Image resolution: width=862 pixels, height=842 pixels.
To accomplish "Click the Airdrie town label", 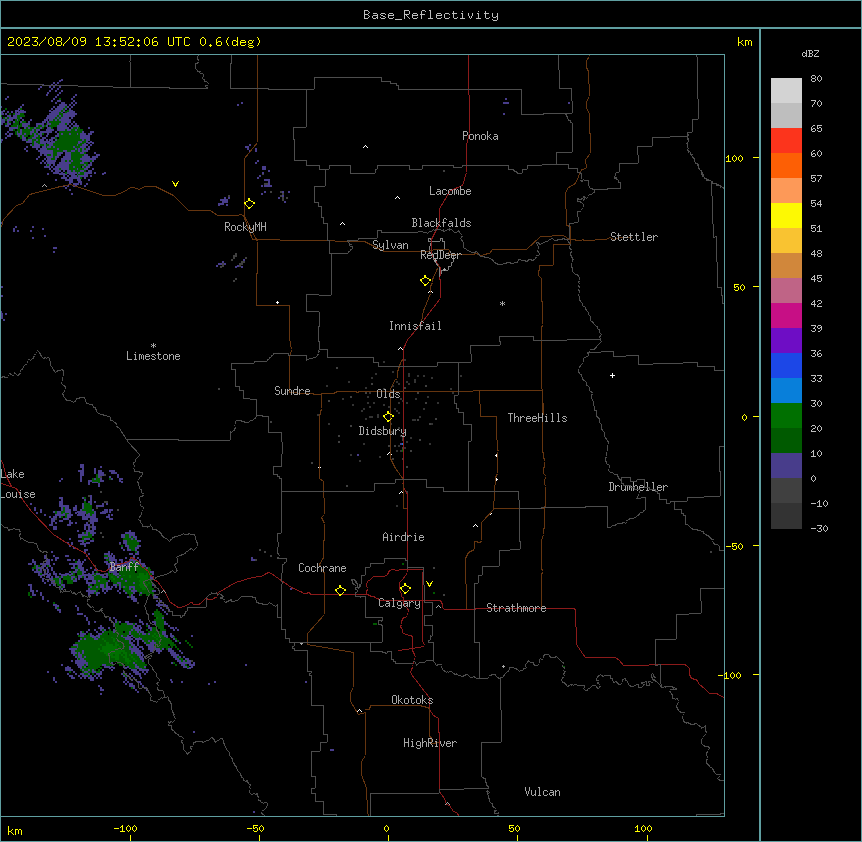I will pyautogui.click(x=403, y=537).
